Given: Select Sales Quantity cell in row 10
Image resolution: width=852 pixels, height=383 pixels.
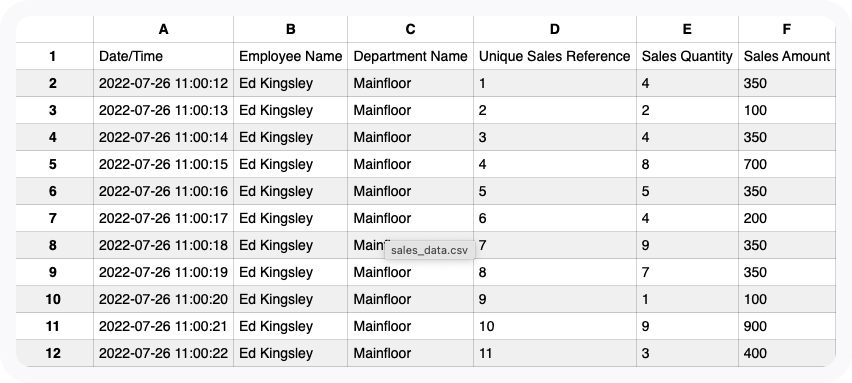Looking at the screenshot, I should (x=687, y=299).
